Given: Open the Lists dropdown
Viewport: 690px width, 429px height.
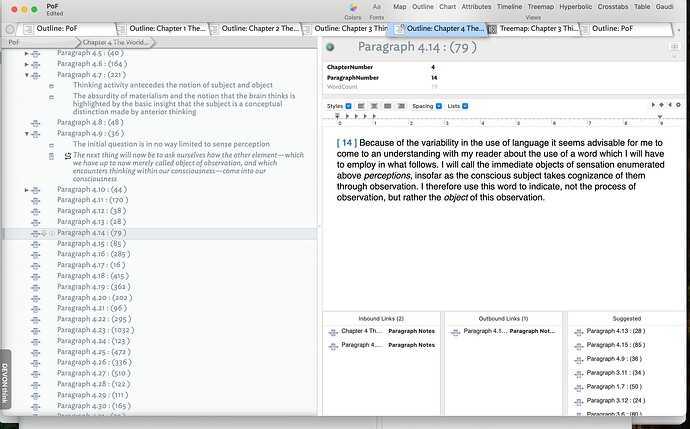Looking at the screenshot, I should point(458,106).
